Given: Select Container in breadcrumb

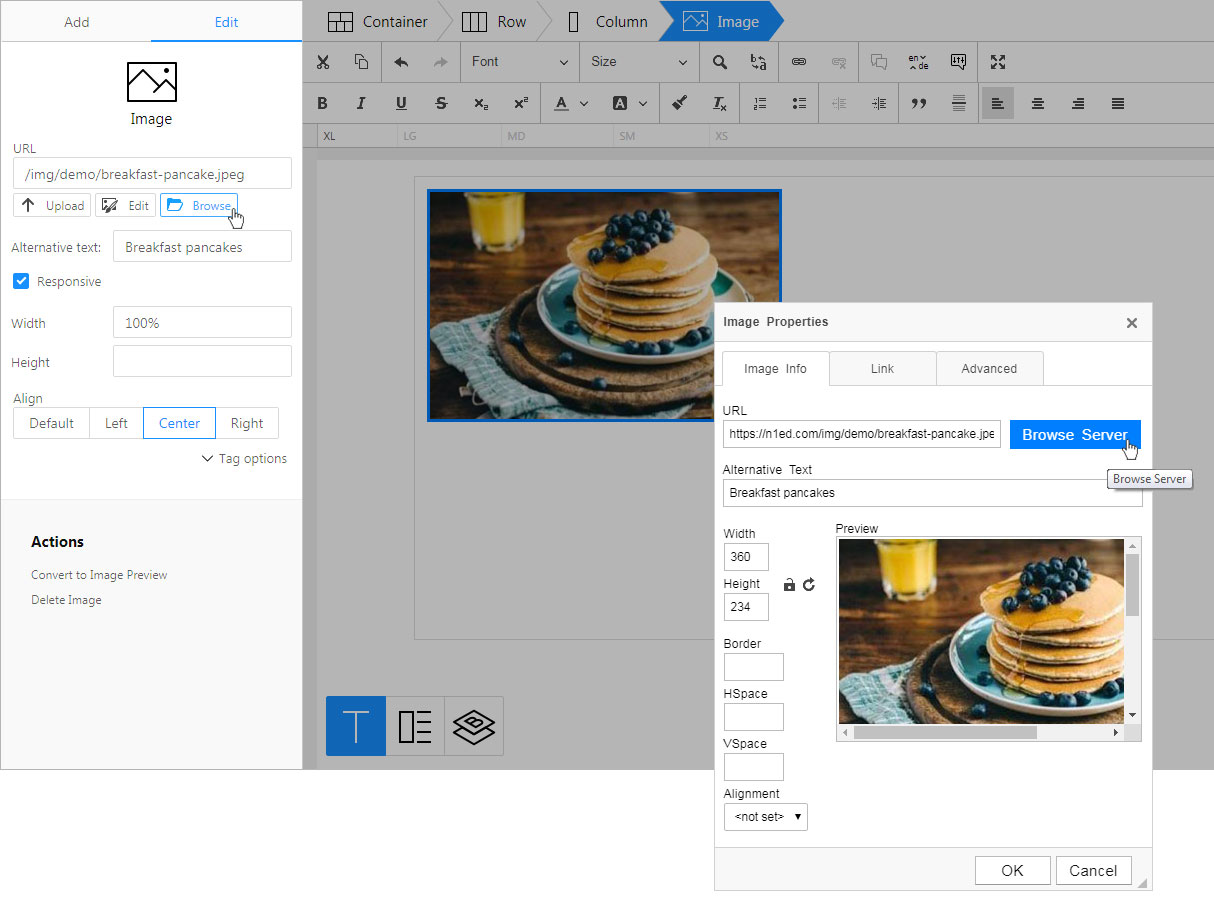Looking at the screenshot, I should (x=378, y=22).
